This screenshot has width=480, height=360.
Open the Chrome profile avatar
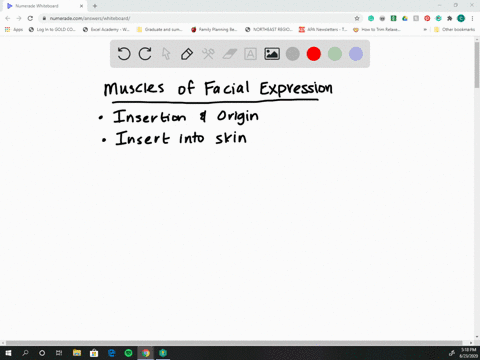coord(461,18)
